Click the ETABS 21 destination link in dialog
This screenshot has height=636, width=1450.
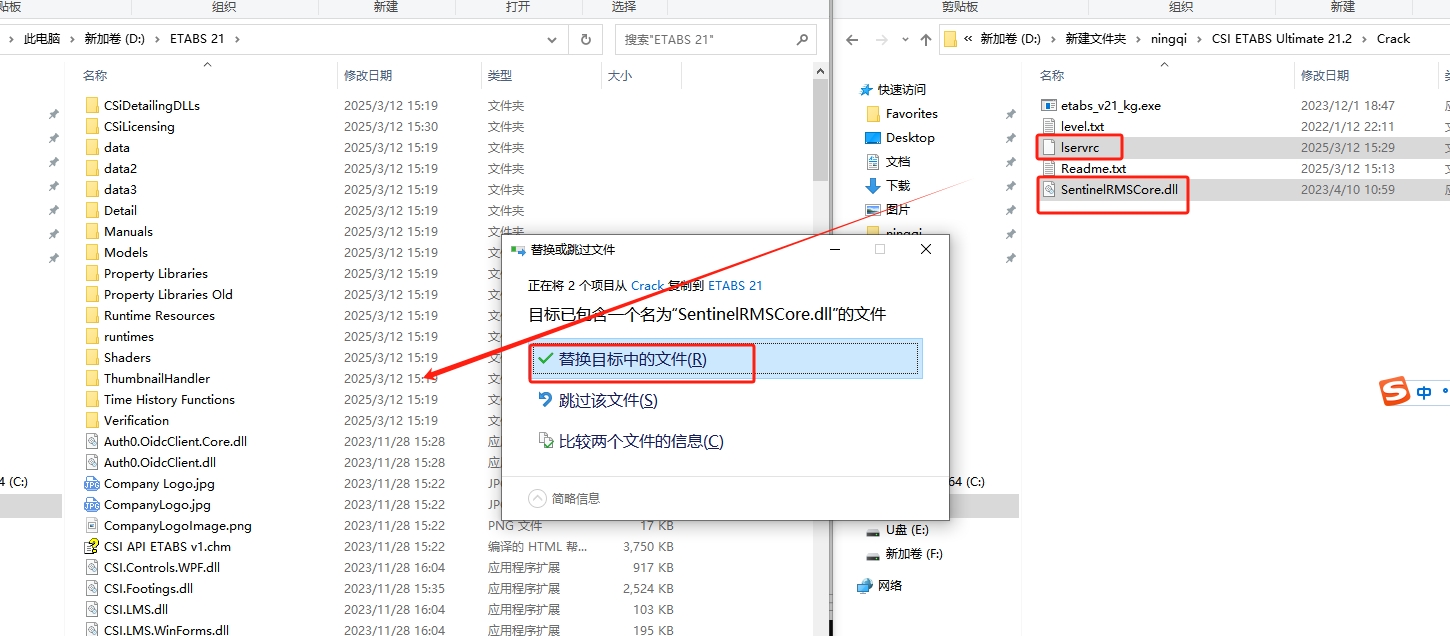735,285
